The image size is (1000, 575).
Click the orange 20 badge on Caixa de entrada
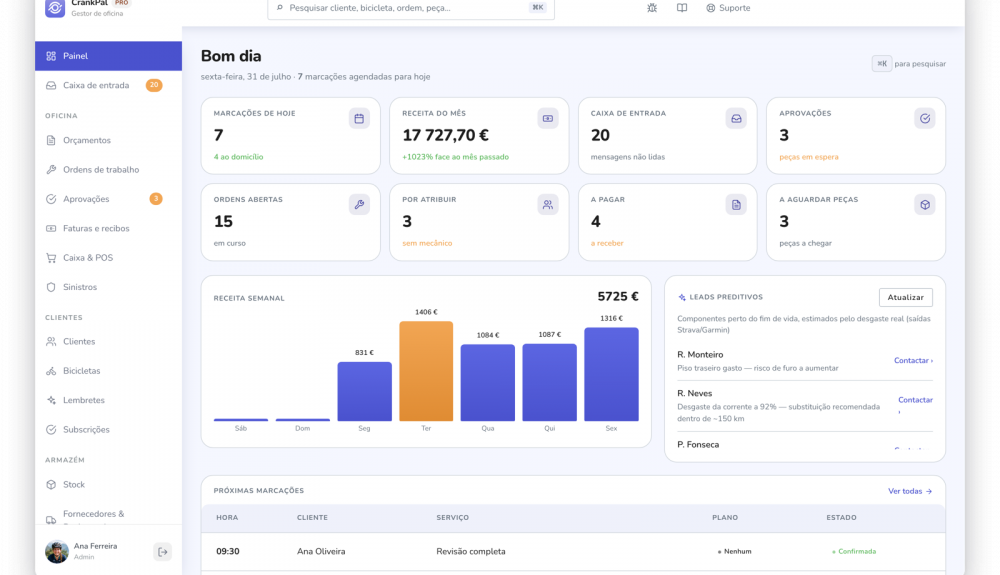[x=154, y=85]
